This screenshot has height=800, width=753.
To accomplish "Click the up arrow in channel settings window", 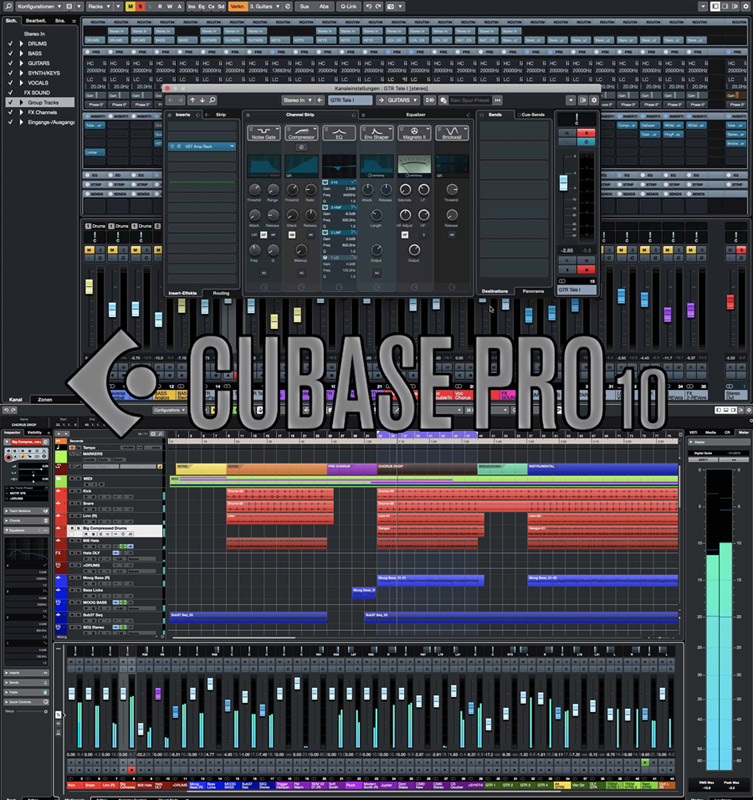I will click(192, 100).
